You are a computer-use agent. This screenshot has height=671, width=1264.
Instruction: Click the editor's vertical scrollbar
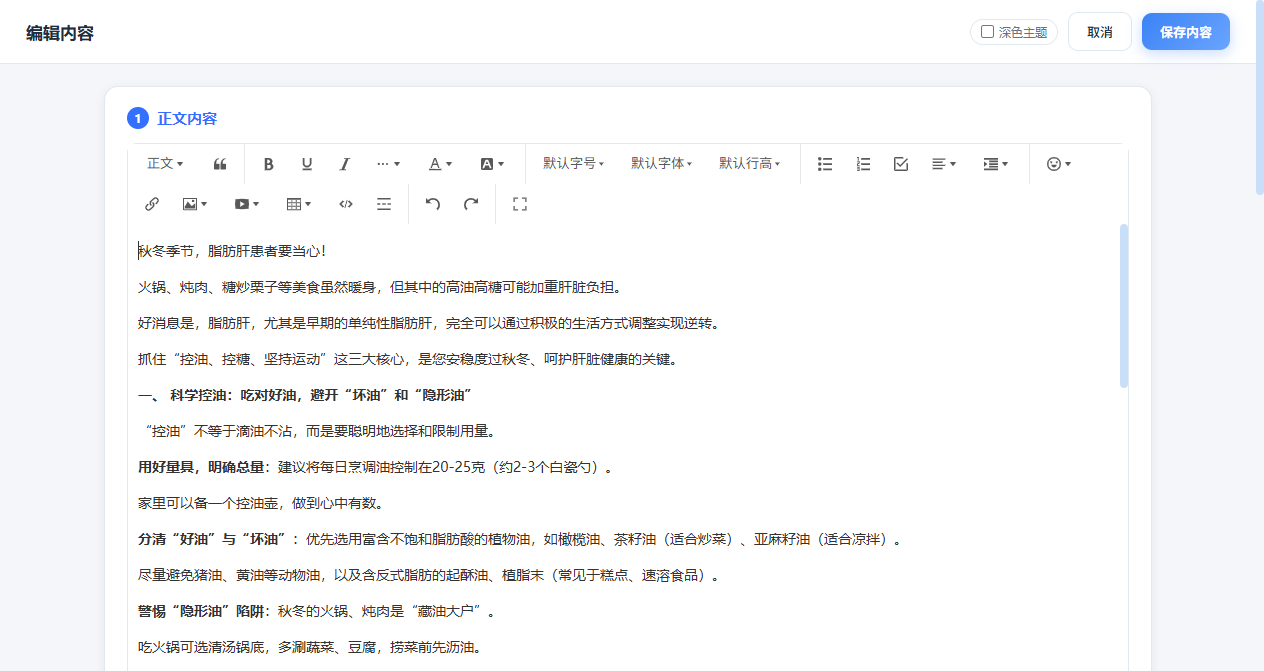tap(1124, 305)
